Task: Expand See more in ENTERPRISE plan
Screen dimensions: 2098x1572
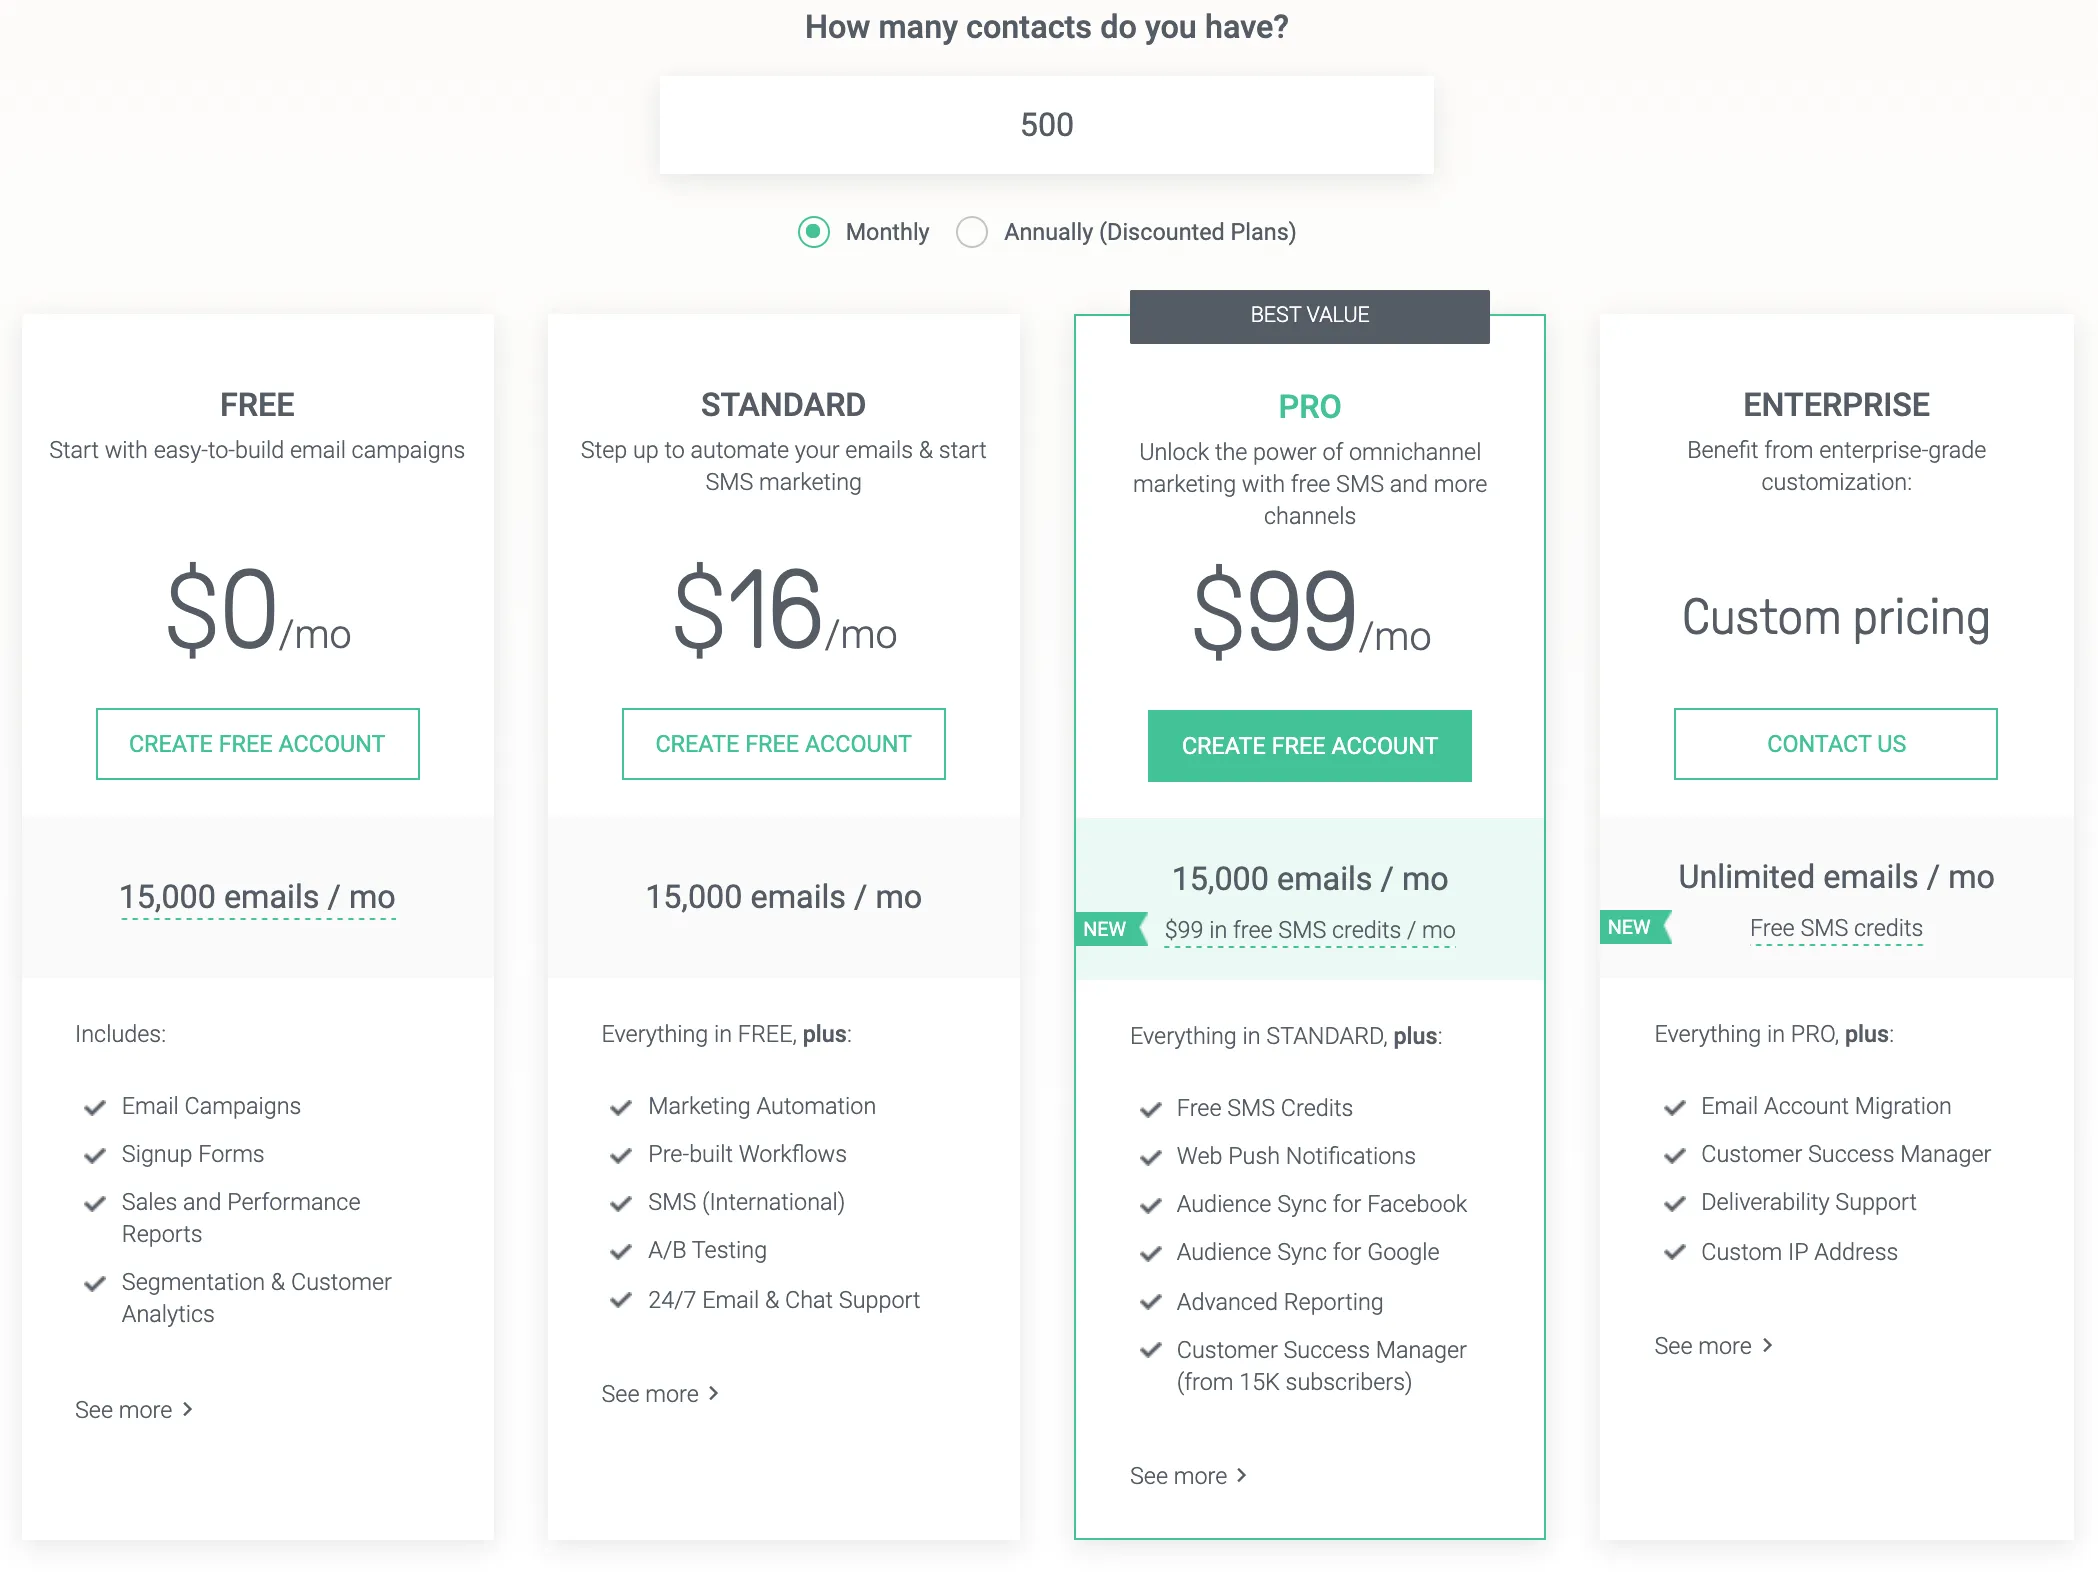Action: coord(1713,1346)
